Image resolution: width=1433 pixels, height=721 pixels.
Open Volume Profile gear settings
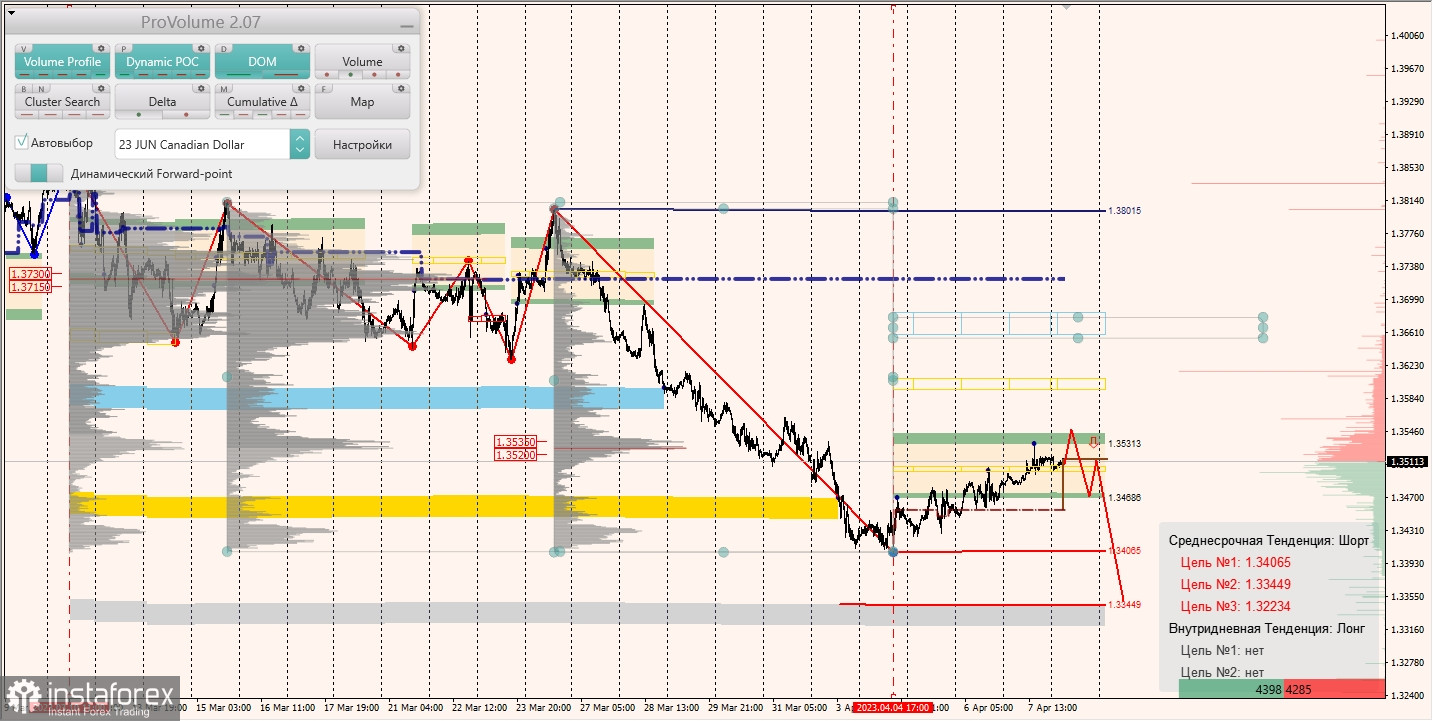click(100, 48)
